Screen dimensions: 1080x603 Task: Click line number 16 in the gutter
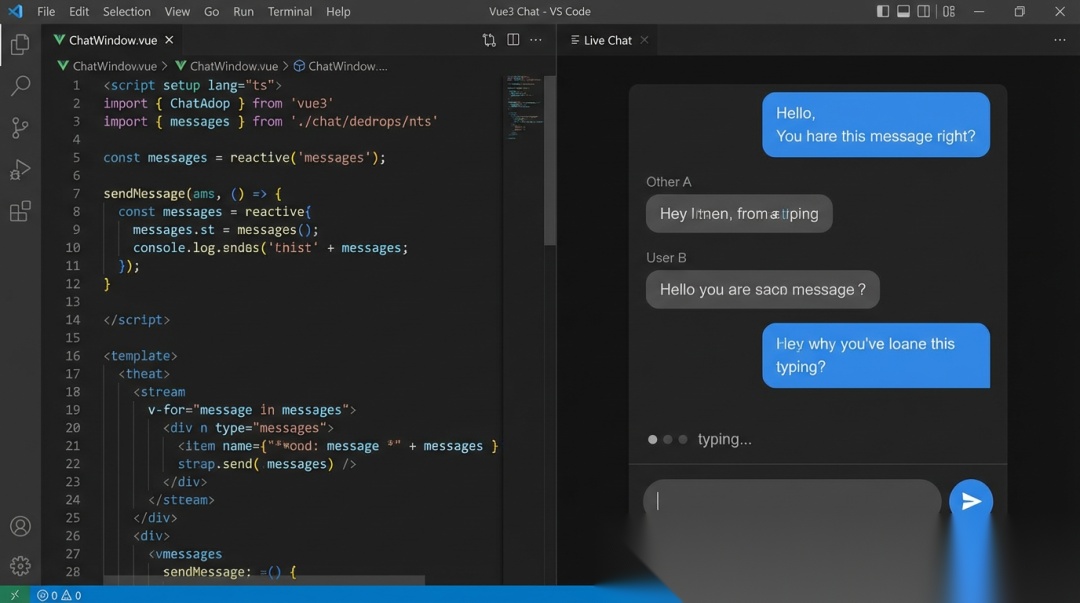pyautogui.click(x=73, y=356)
